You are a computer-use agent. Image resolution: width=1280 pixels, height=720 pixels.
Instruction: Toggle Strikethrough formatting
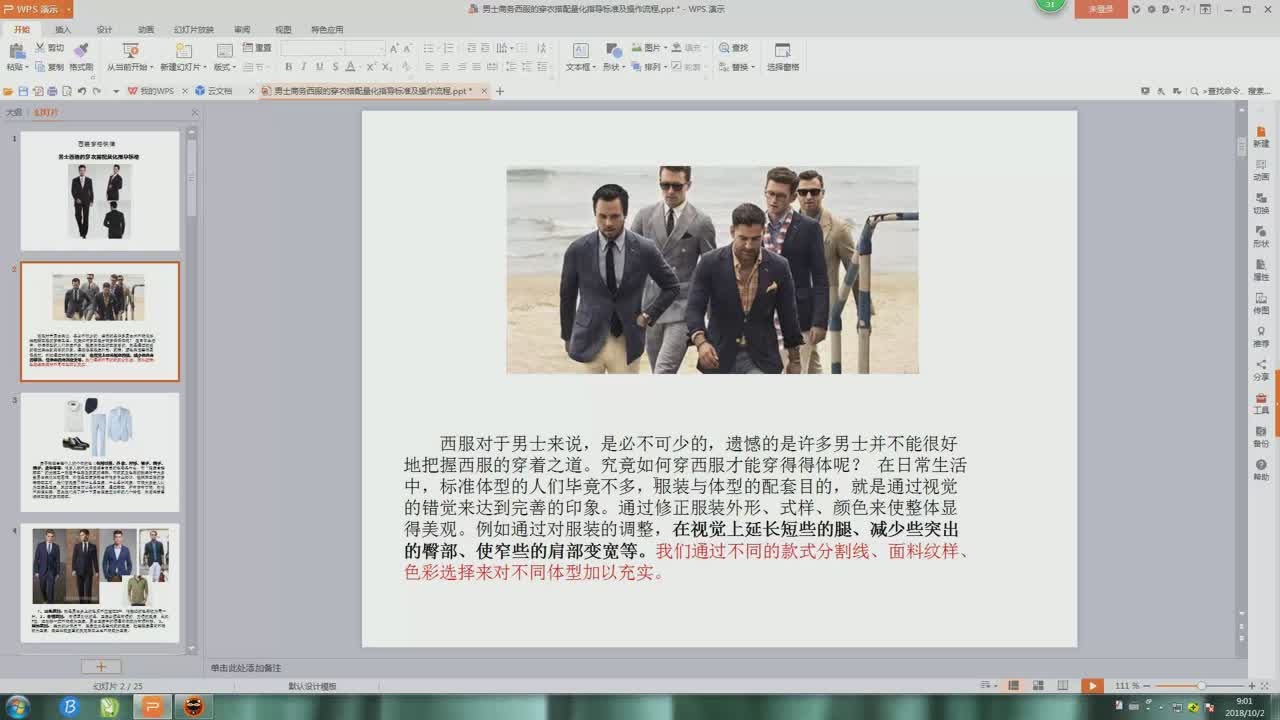pyautogui.click(x=335, y=67)
